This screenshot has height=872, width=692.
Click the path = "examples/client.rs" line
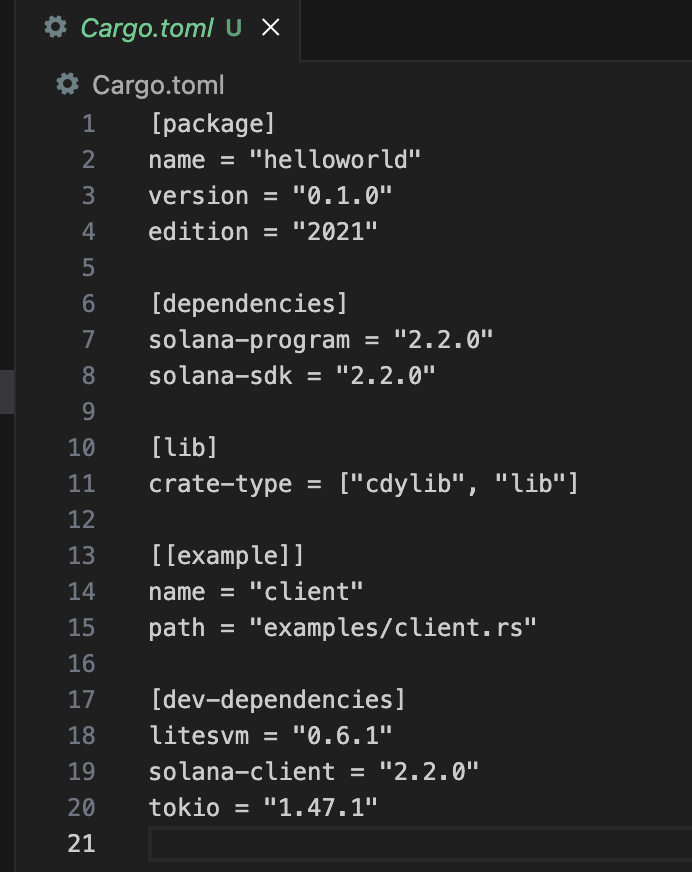point(343,628)
